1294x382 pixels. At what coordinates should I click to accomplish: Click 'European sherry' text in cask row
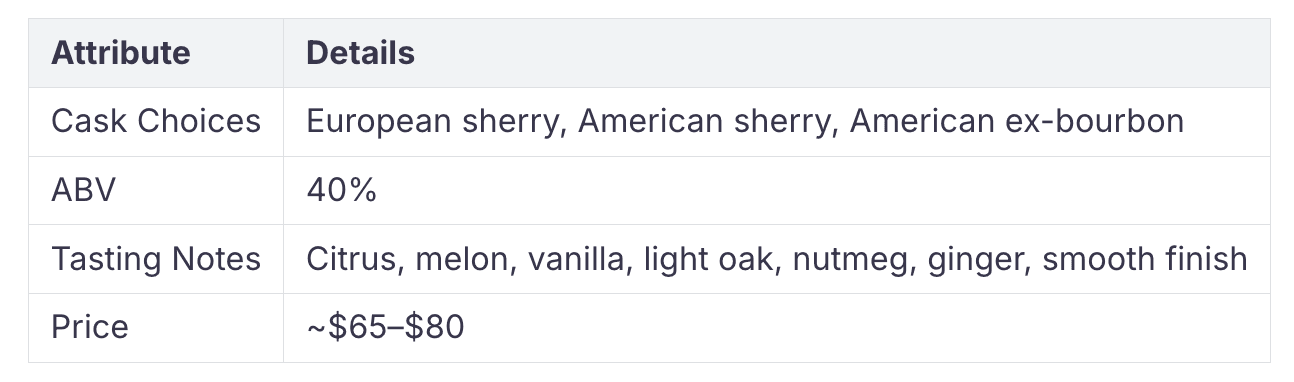(x=434, y=122)
